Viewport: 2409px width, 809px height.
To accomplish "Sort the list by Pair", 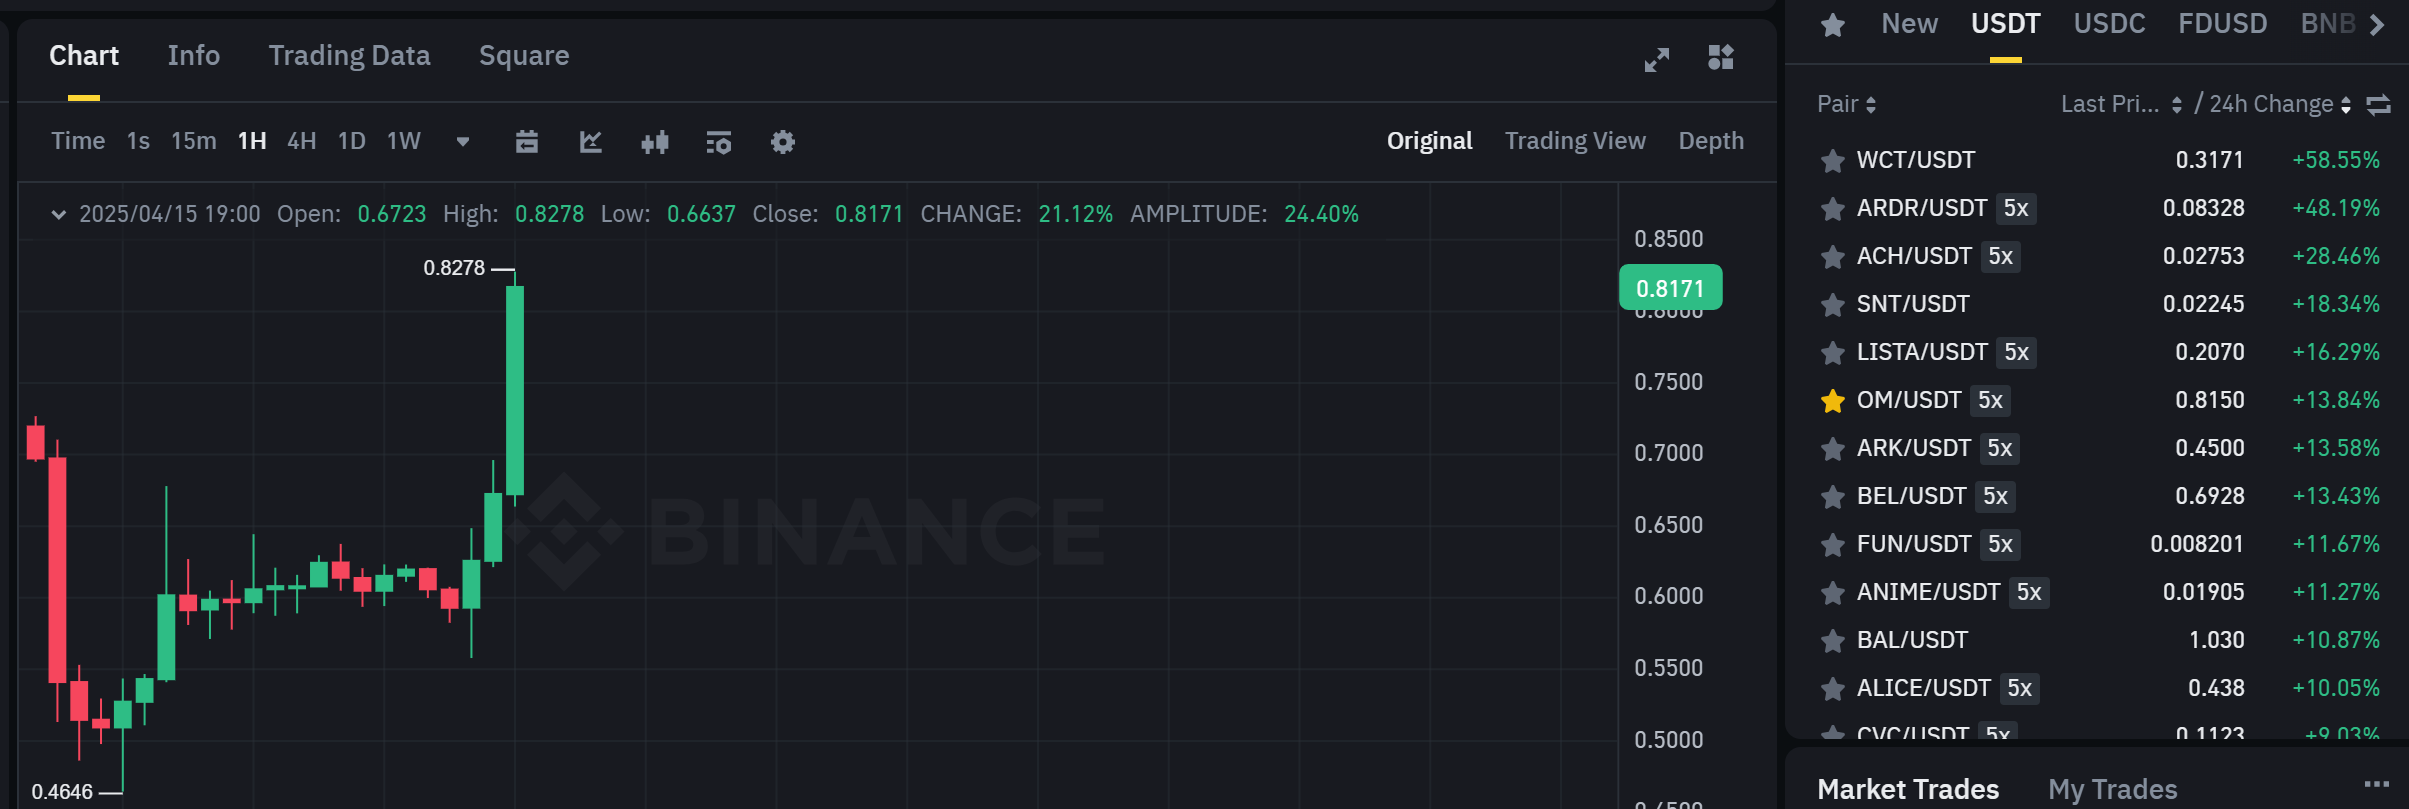I will (1846, 104).
